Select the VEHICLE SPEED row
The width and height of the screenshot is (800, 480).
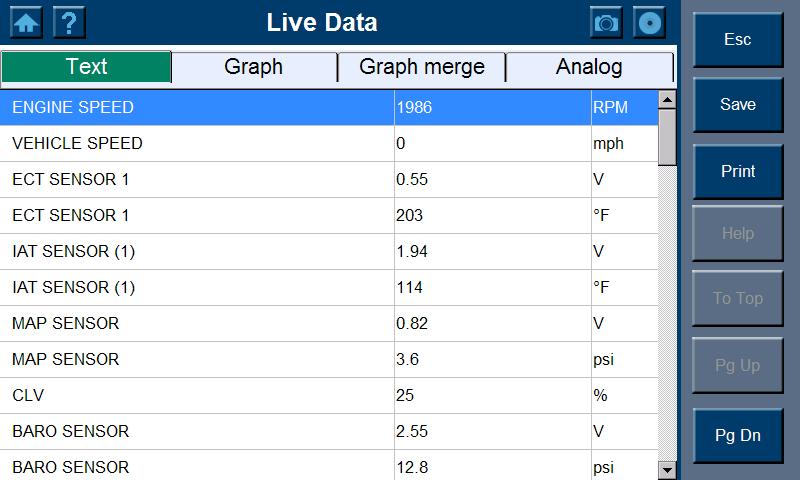329,144
